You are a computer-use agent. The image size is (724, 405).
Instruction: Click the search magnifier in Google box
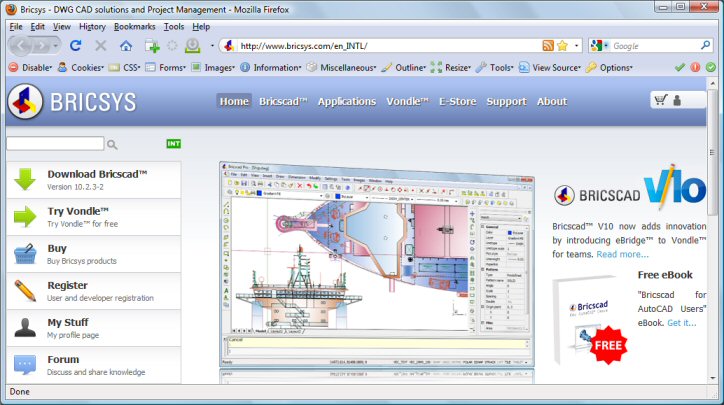[x=705, y=45]
